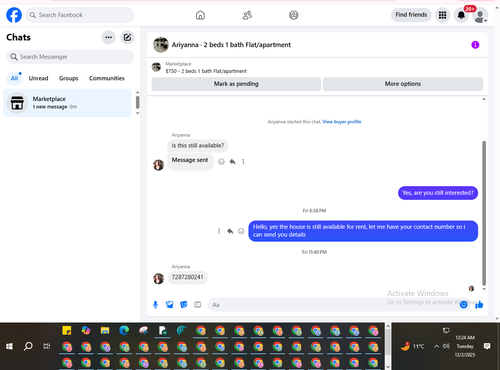
Task: Click Ariyanna's avatar beside the phone number message
Action: (159, 278)
